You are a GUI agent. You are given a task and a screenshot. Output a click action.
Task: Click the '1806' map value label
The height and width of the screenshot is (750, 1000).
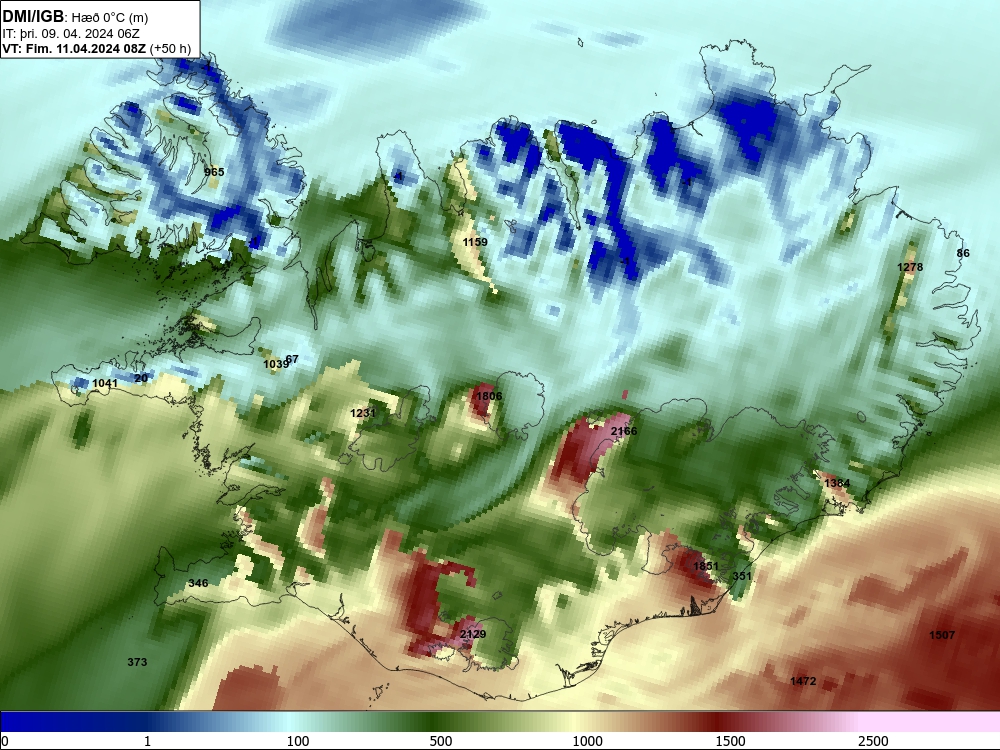coord(489,396)
